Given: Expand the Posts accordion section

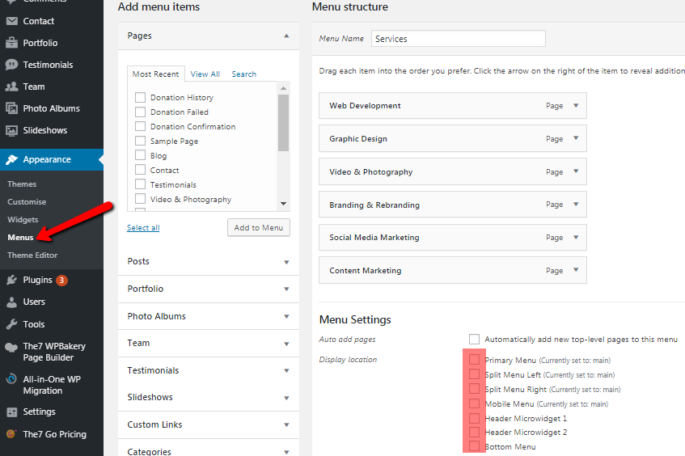Looking at the screenshot, I should [208, 261].
